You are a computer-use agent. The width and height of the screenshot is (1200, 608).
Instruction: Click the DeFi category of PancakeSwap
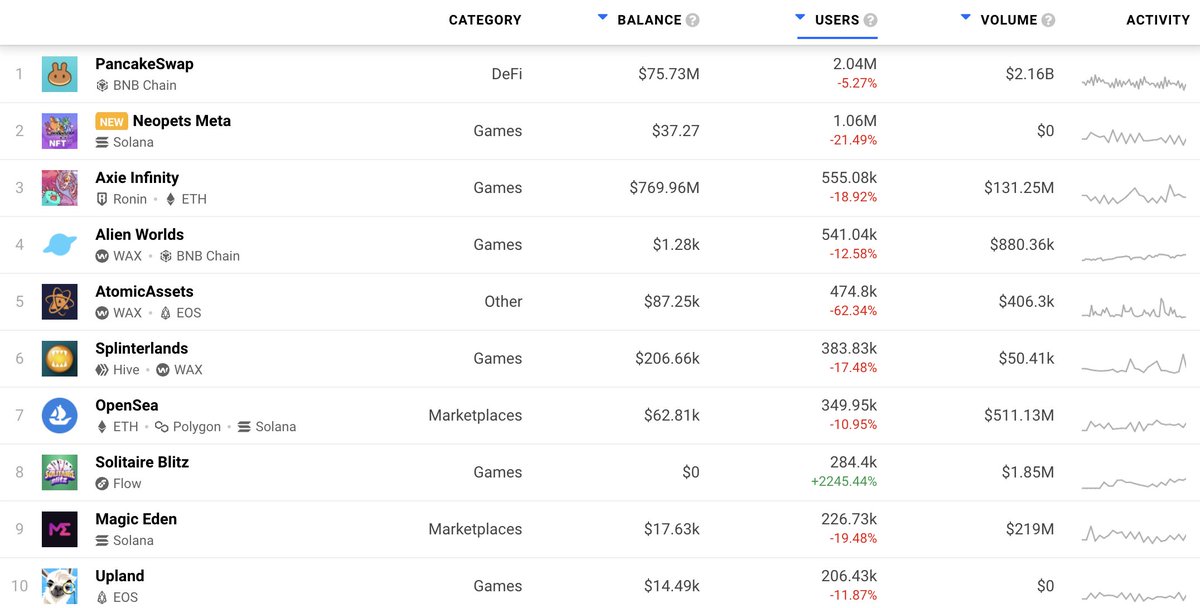pyautogui.click(x=505, y=74)
